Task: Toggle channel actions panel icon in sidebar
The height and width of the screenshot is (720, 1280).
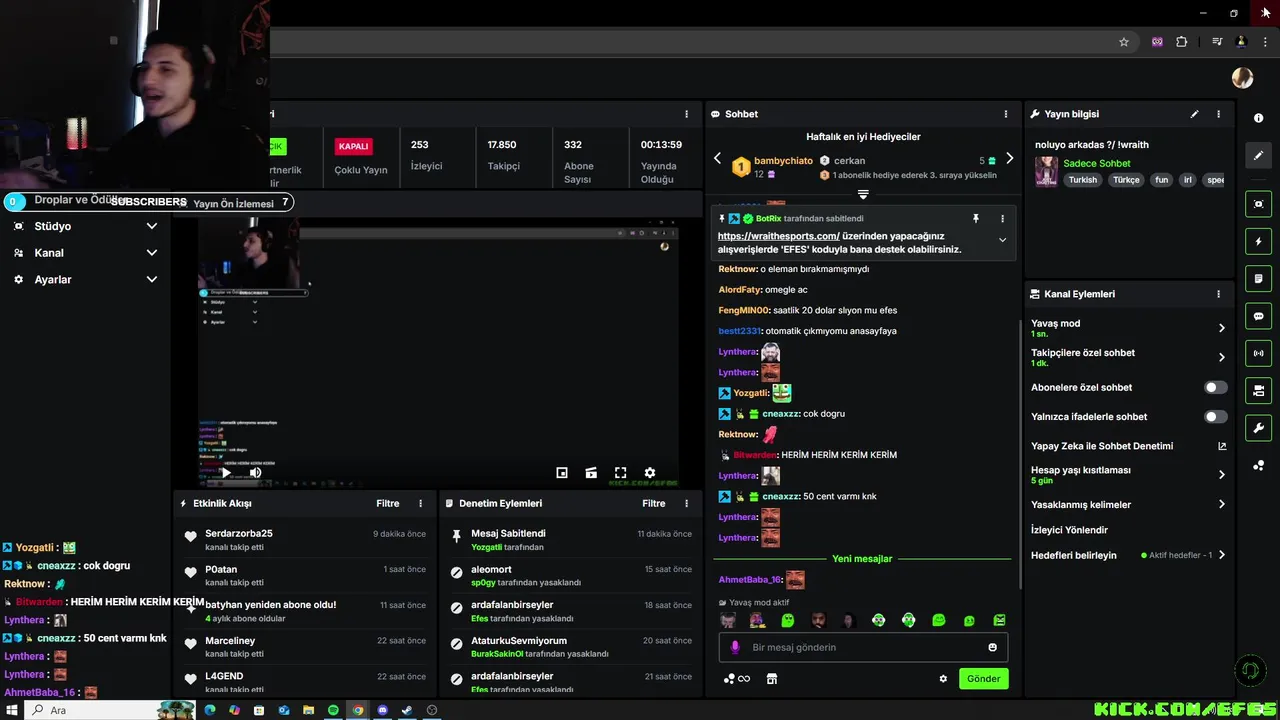Action: point(1258,390)
